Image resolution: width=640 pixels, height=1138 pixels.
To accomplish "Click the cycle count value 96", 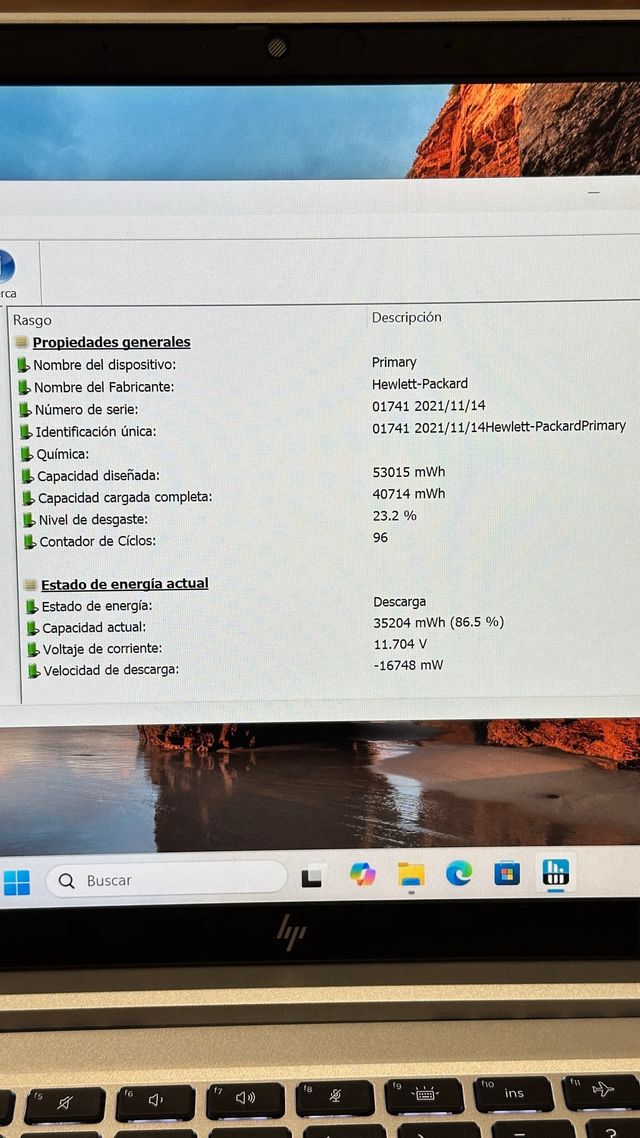I will point(380,538).
